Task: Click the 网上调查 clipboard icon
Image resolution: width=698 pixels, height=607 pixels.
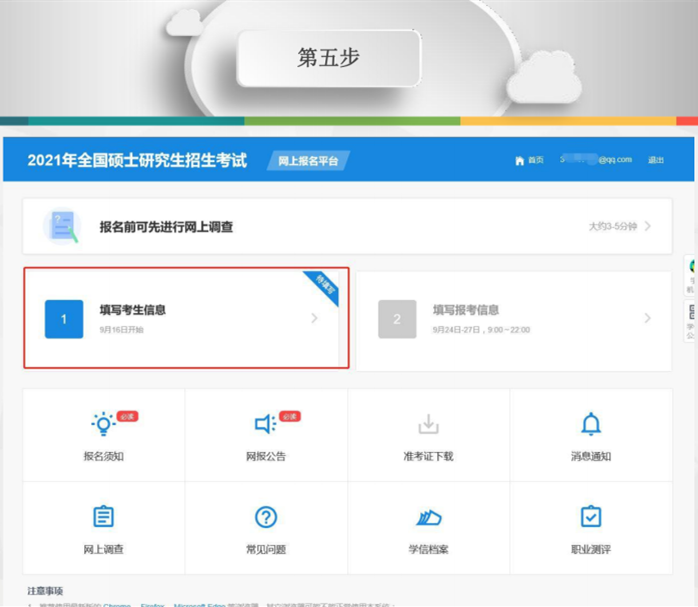Action: [x=103, y=516]
